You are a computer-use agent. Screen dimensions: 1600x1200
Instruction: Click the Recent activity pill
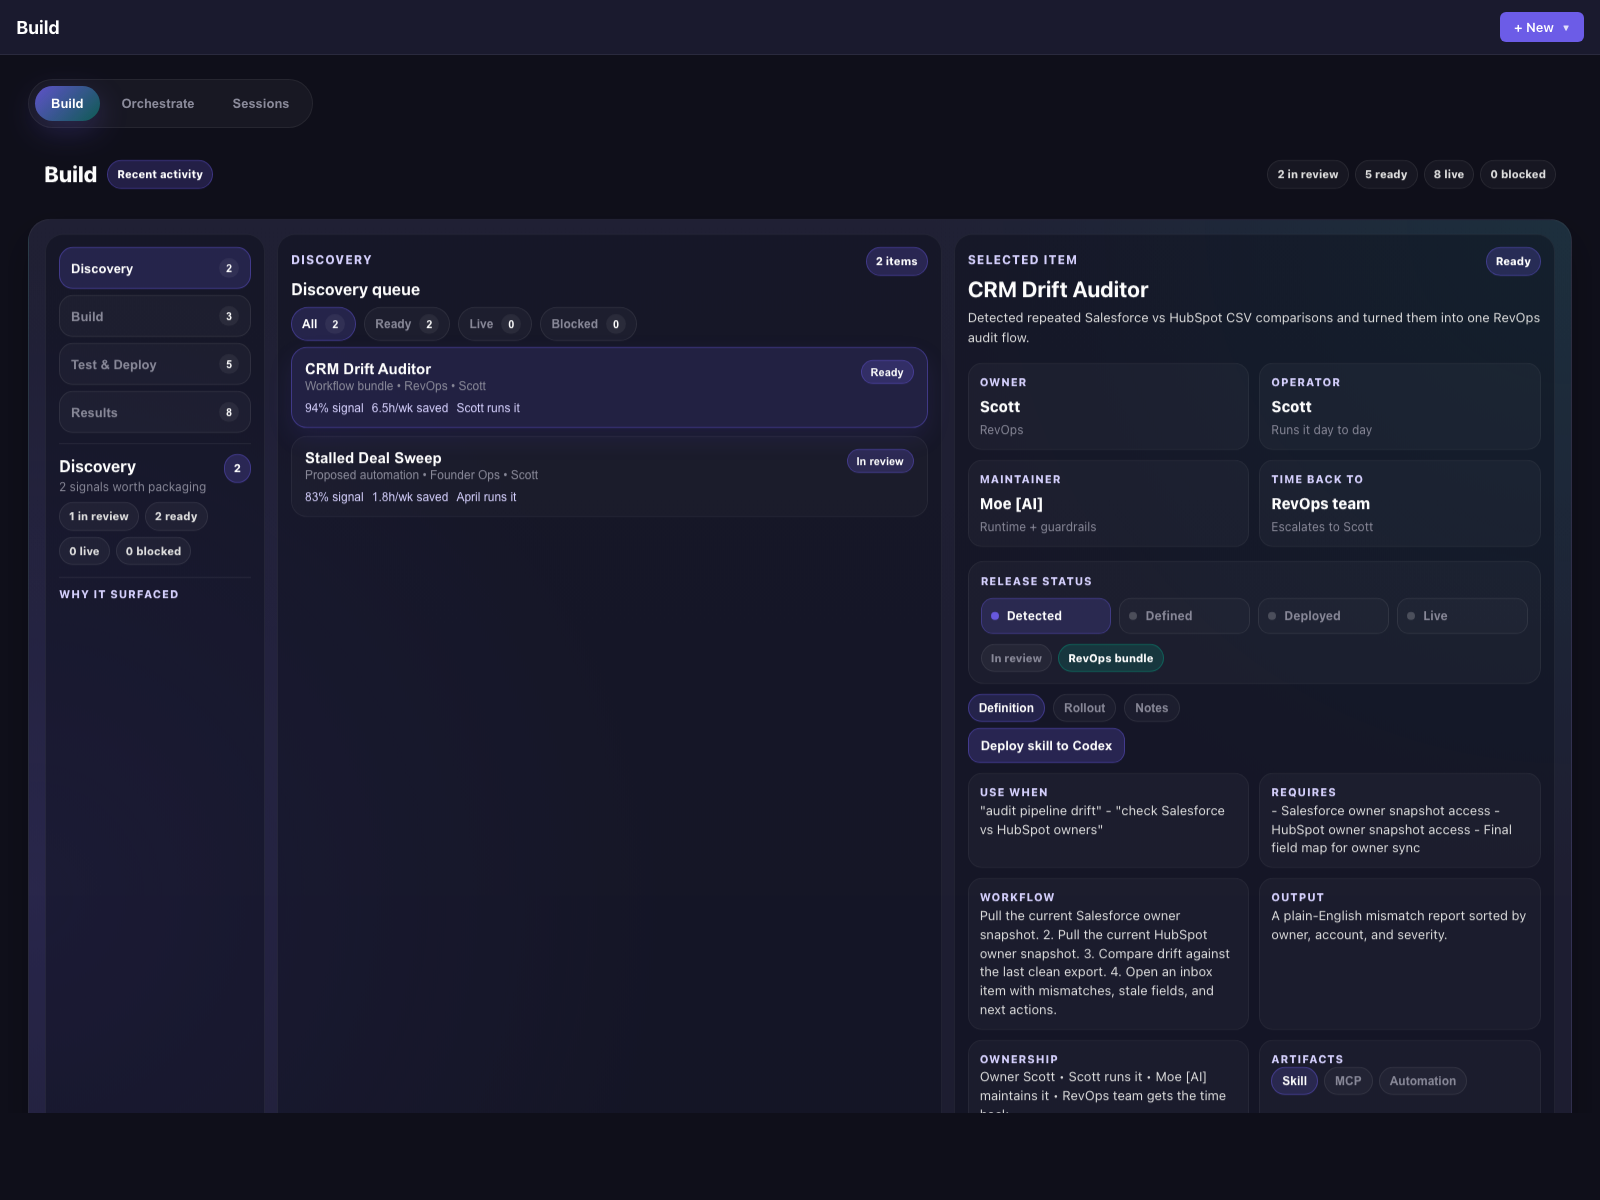[160, 174]
